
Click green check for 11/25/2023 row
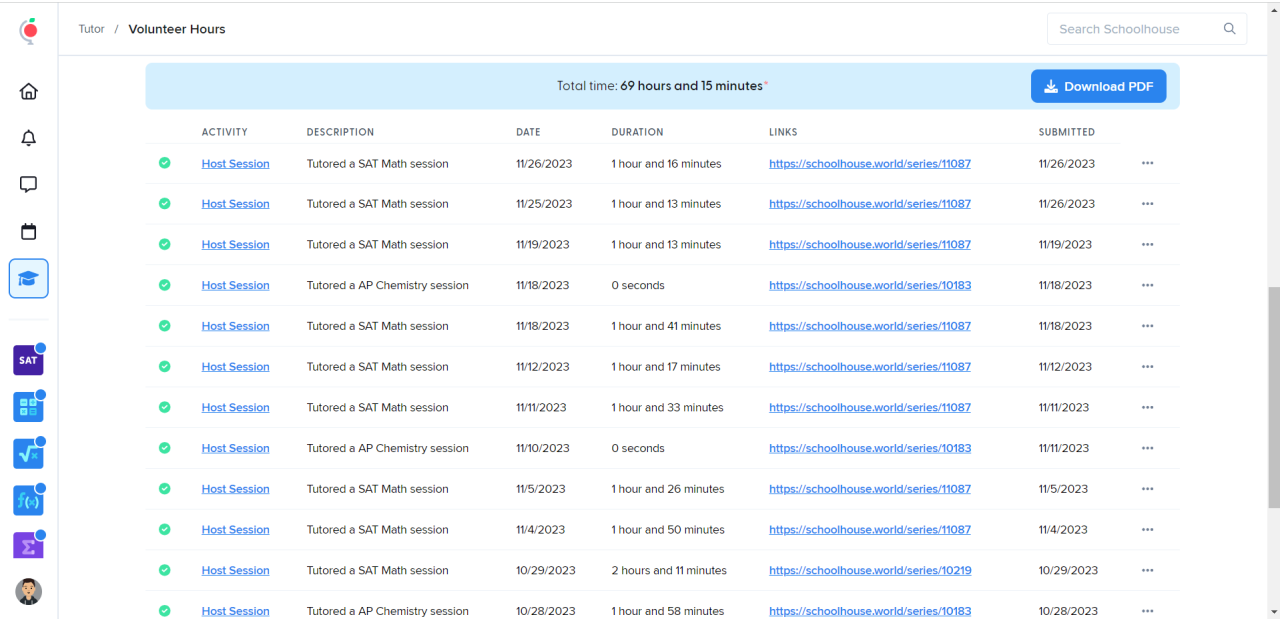tap(164, 203)
